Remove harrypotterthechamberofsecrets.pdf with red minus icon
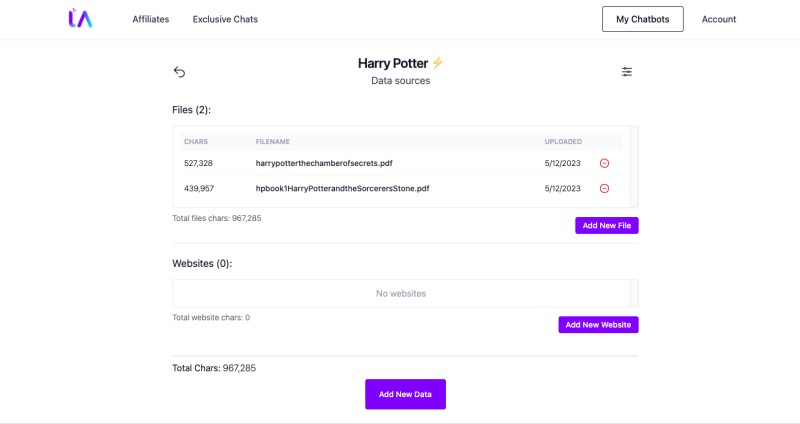800x424 pixels. [604, 163]
